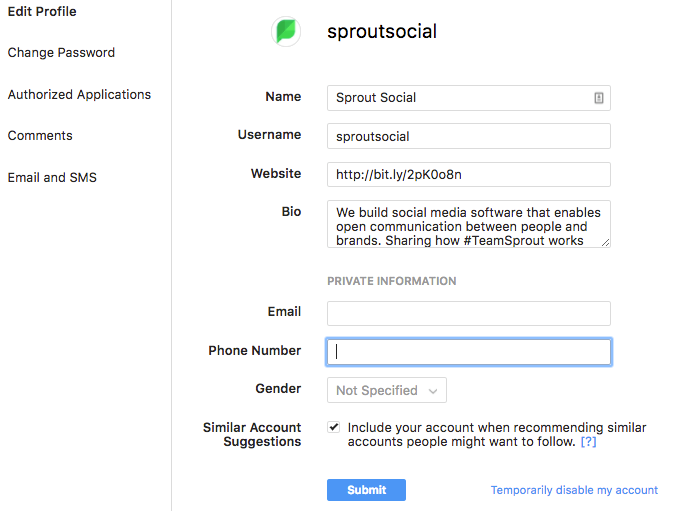Select Comments in the sidebar
The width and height of the screenshot is (689, 511).
pos(40,136)
